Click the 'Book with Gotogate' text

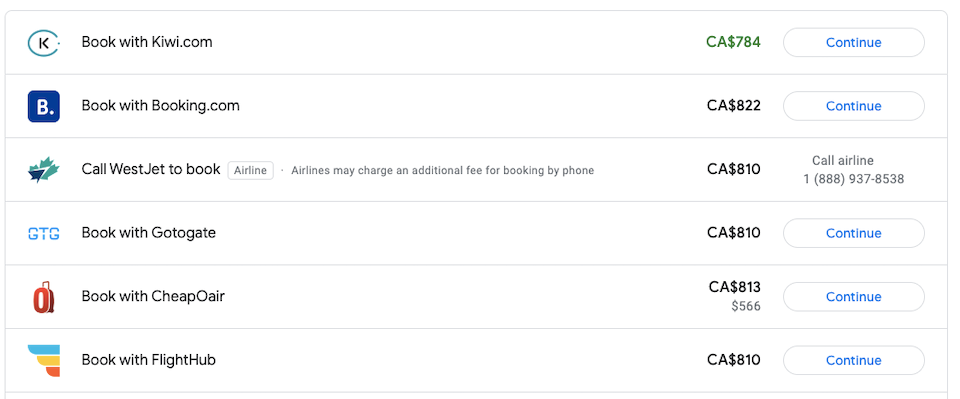click(x=149, y=233)
